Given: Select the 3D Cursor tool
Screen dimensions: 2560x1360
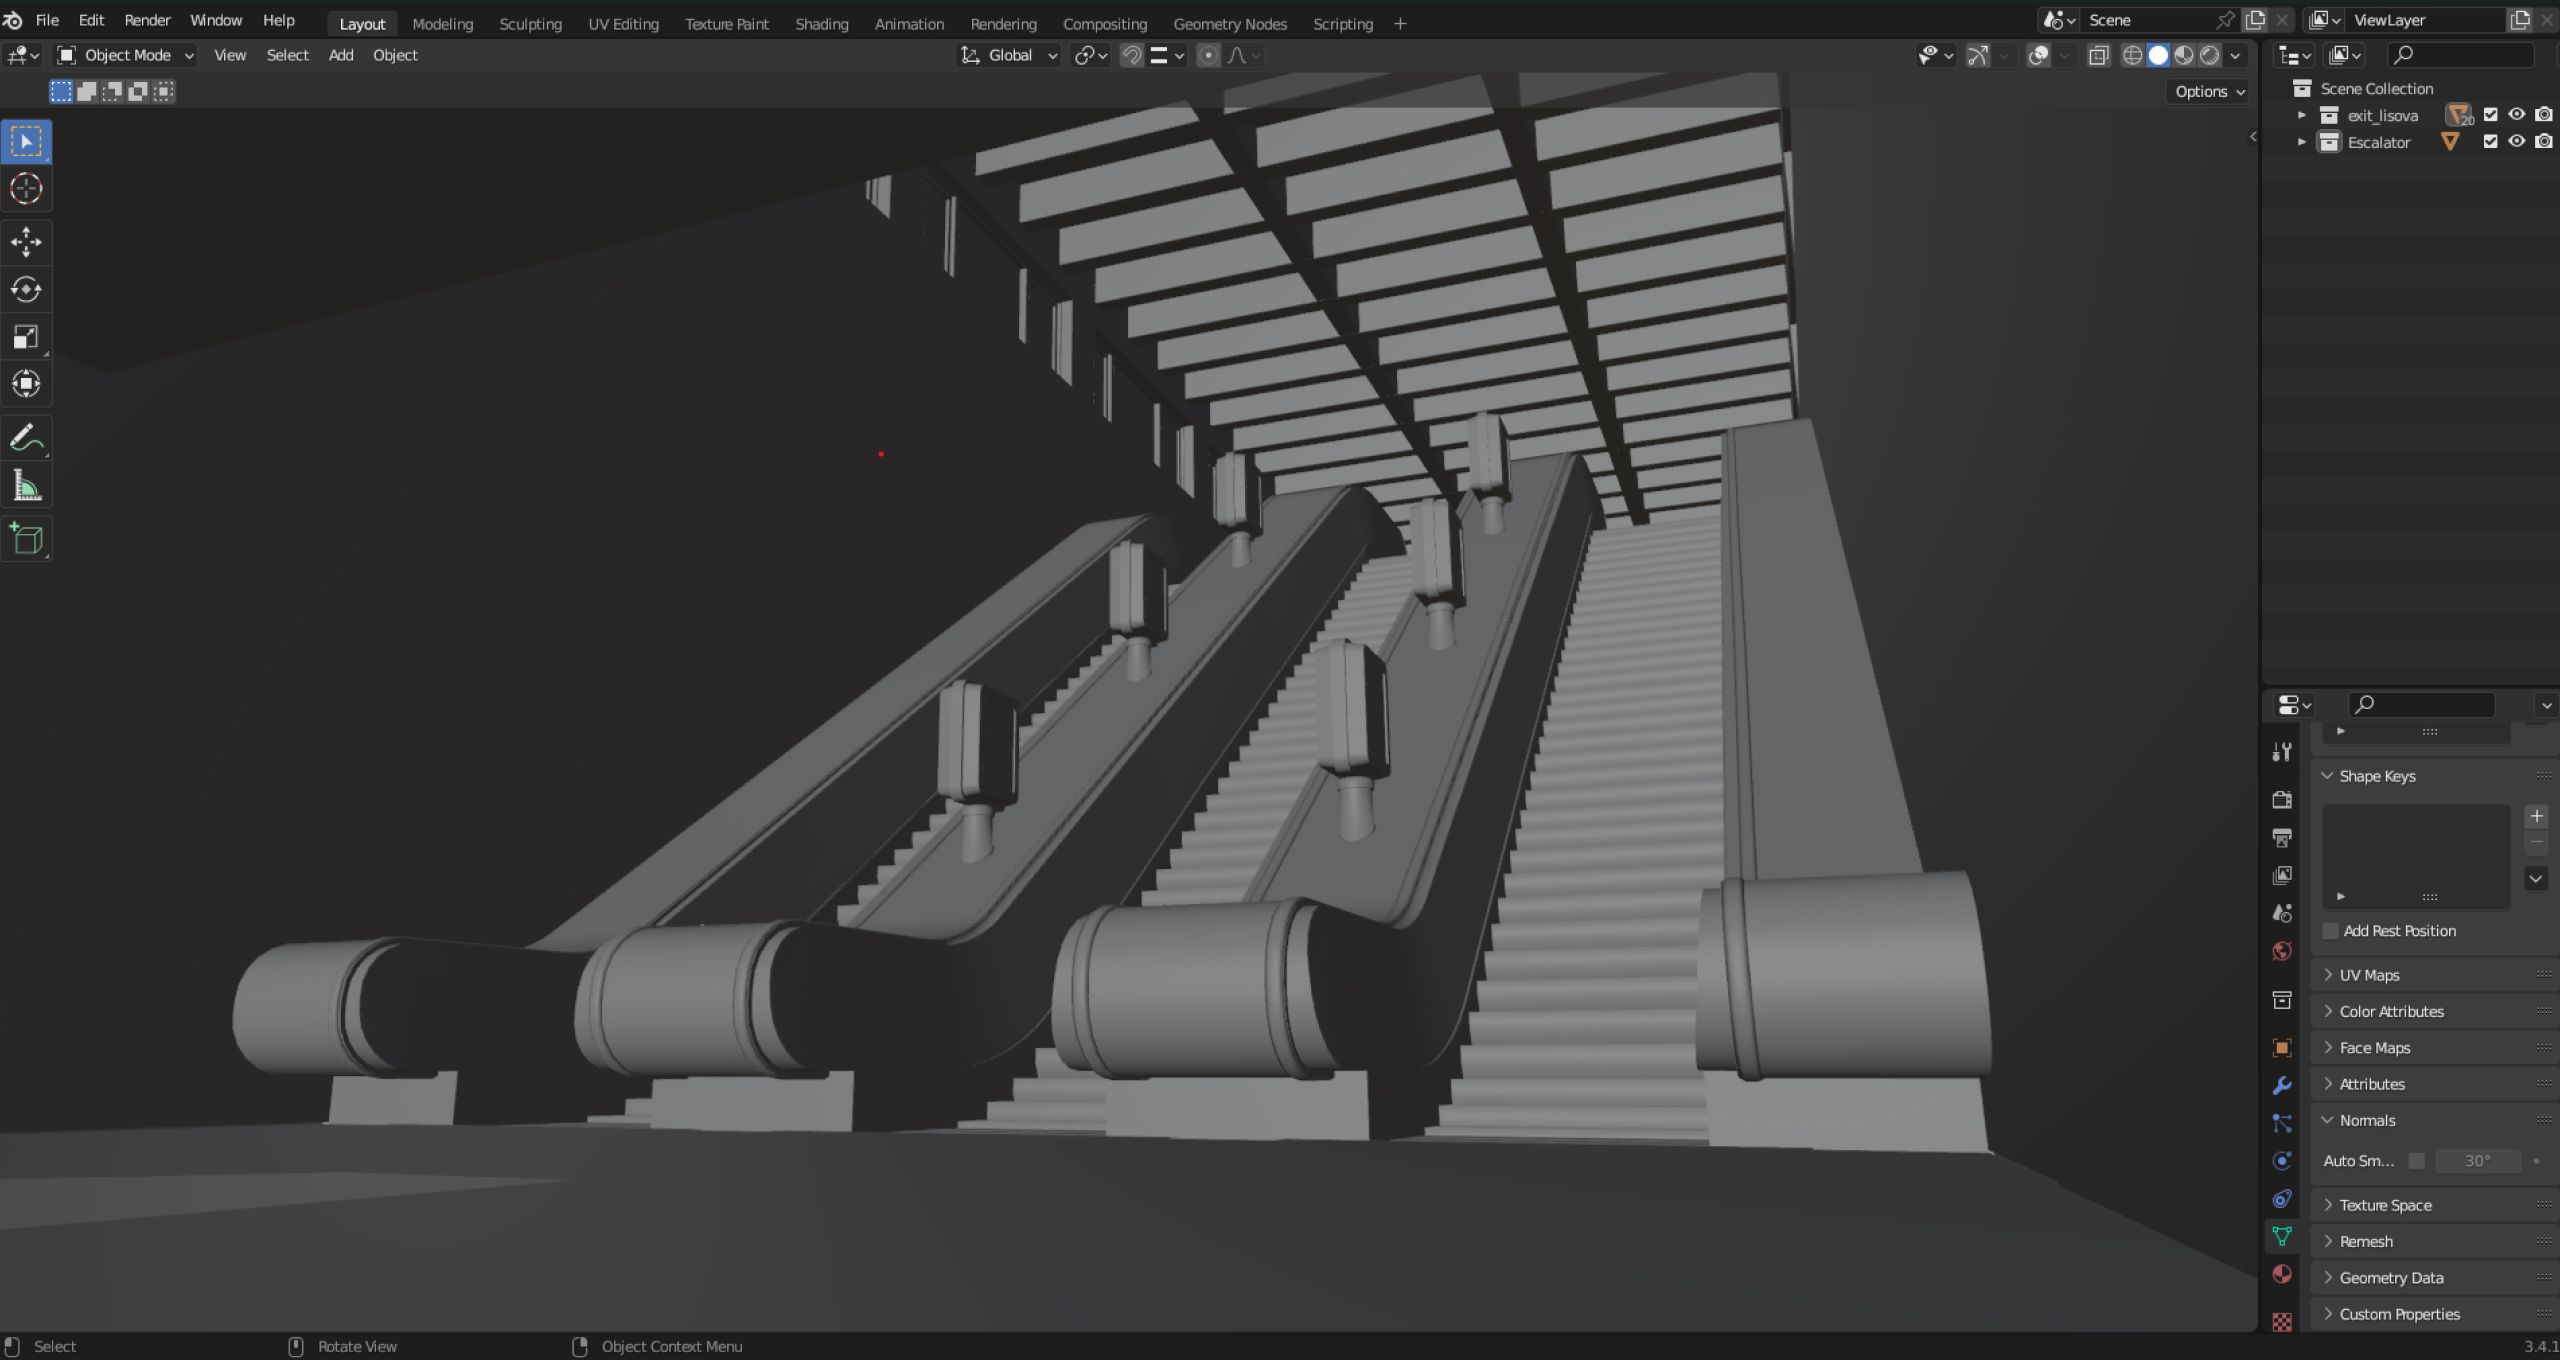Looking at the screenshot, I should [x=26, y=189].
